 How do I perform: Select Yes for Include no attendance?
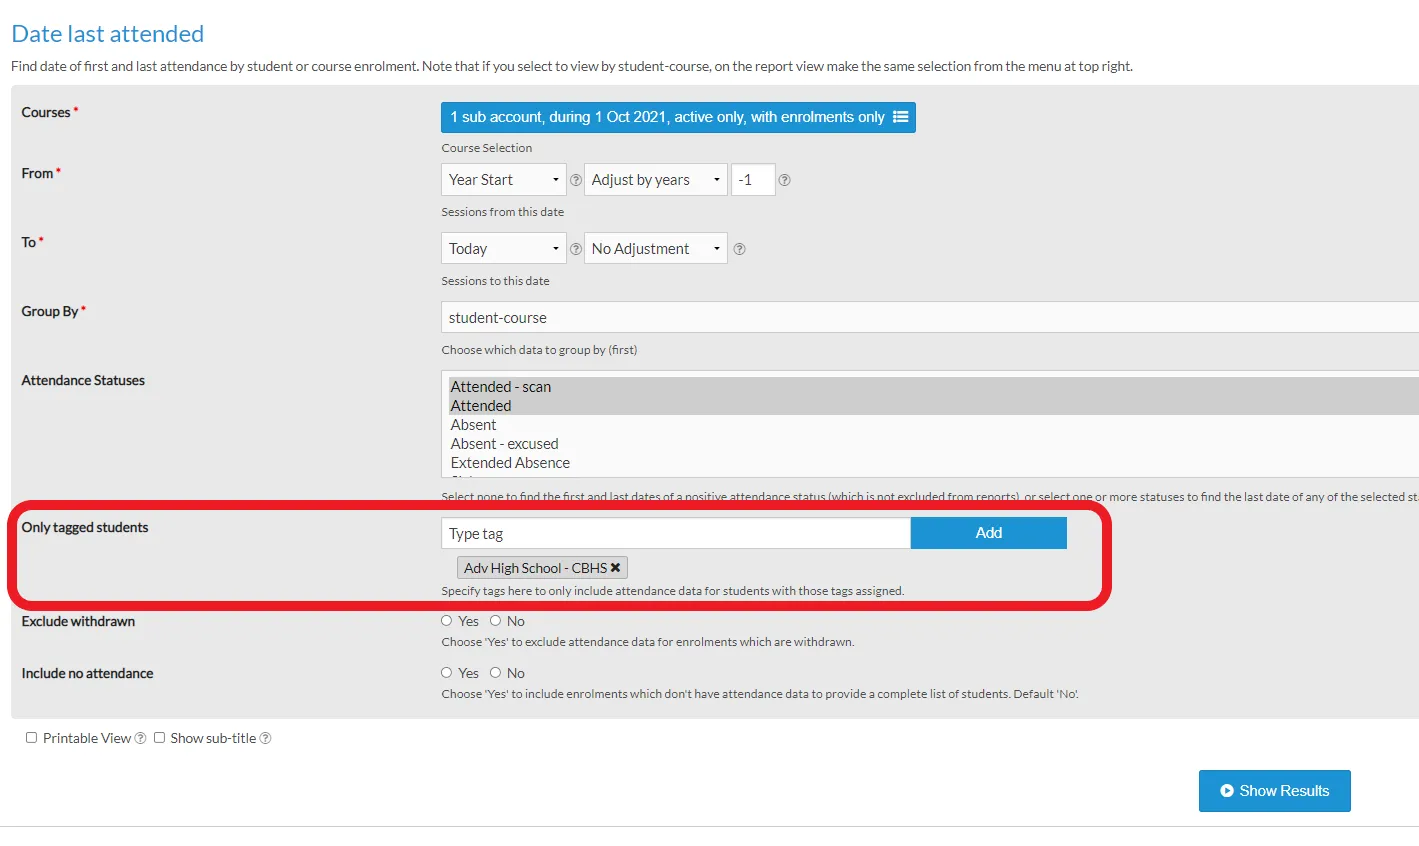447,672
